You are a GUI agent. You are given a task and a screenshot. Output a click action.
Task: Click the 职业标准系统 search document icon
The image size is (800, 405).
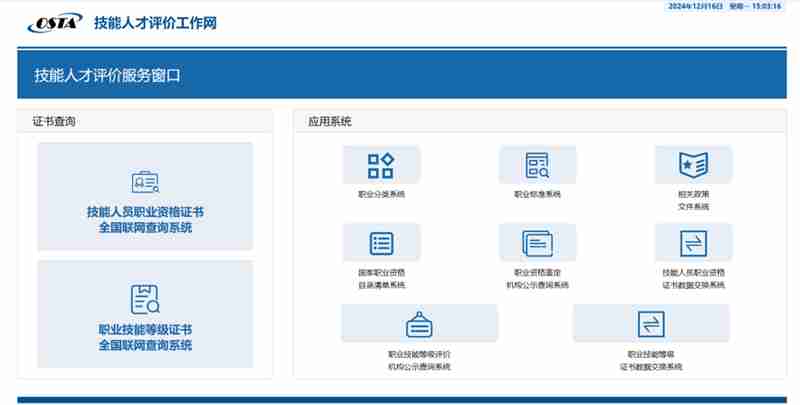(537, 165)
